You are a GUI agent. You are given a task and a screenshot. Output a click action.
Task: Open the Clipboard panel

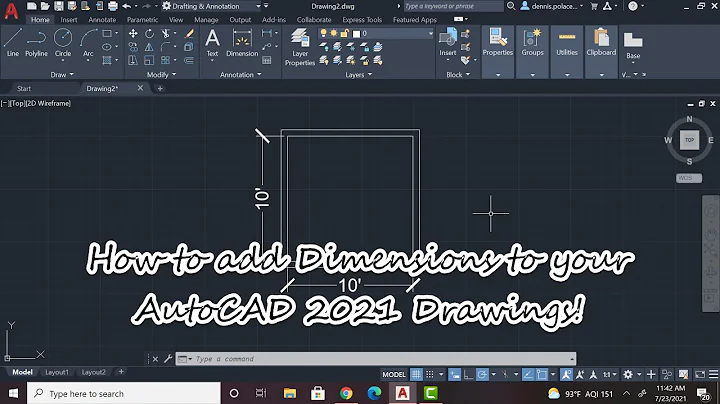[x=601, y=42]
